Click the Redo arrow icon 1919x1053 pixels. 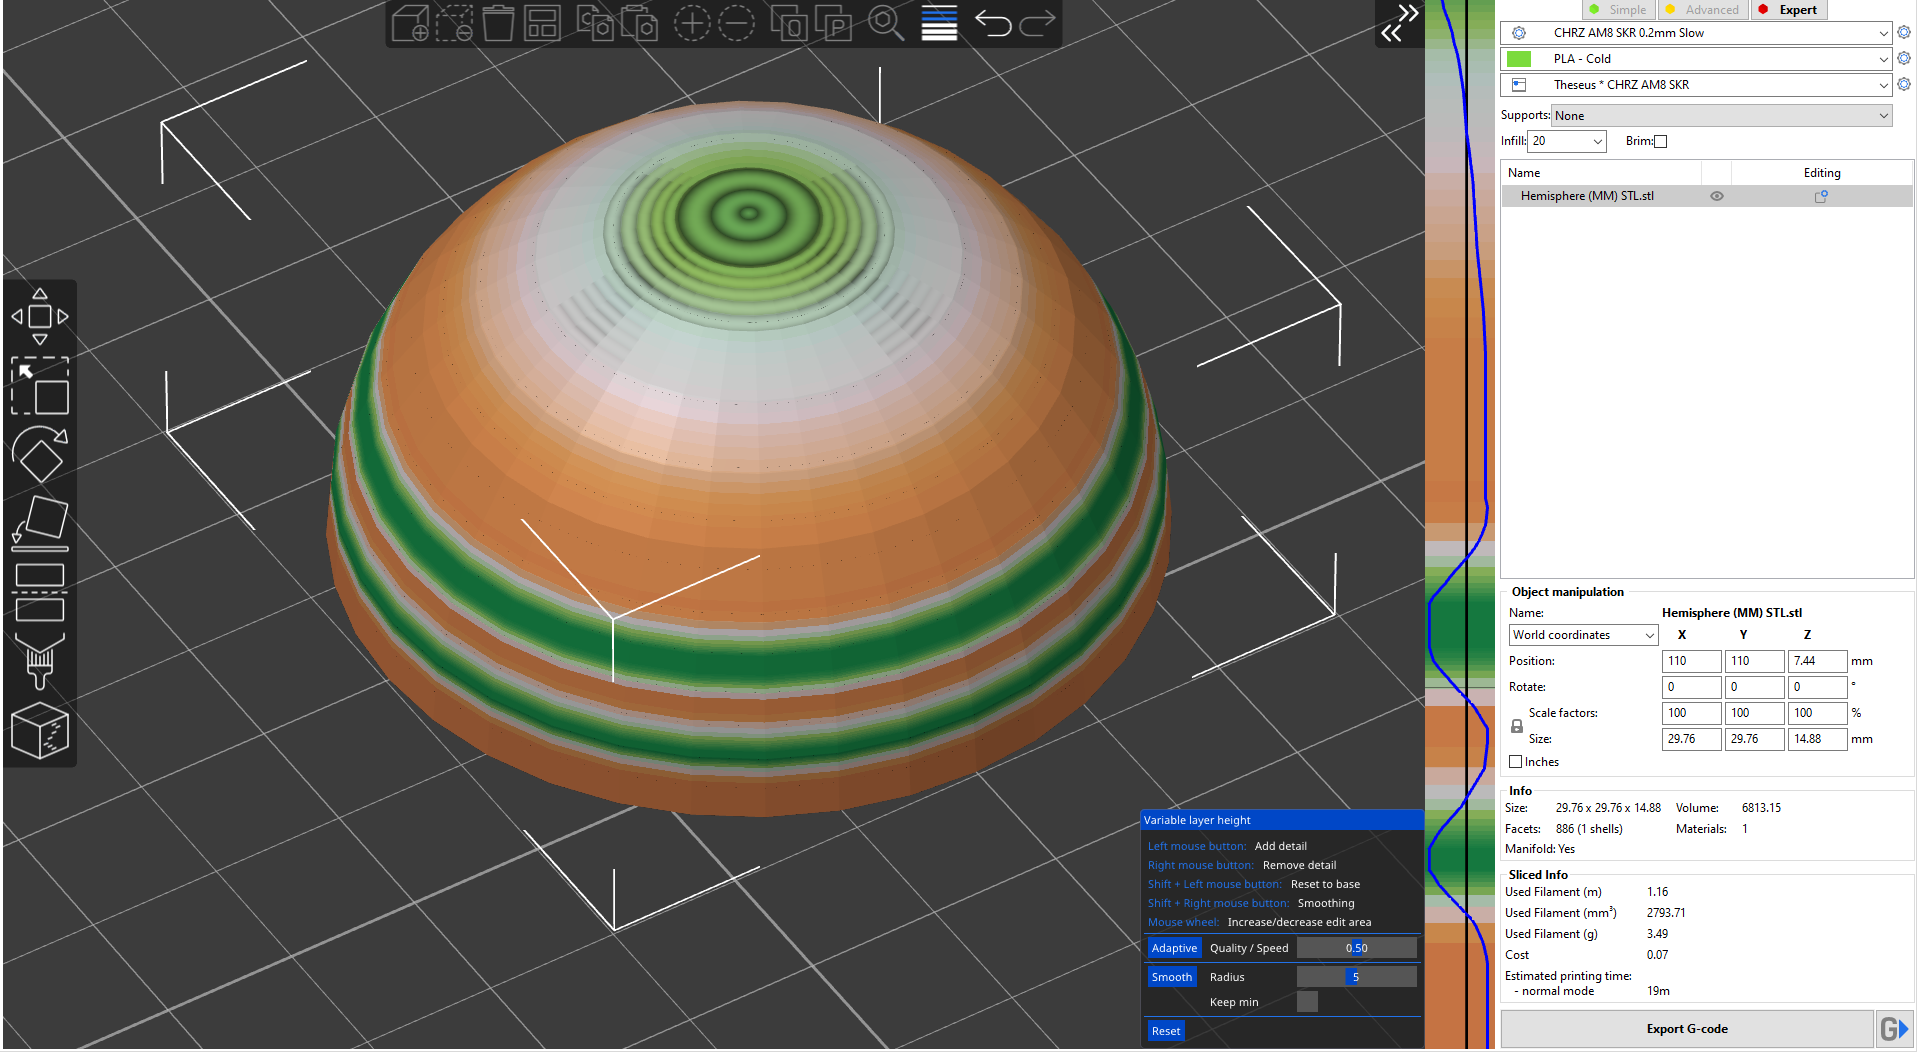point(1037,23)
